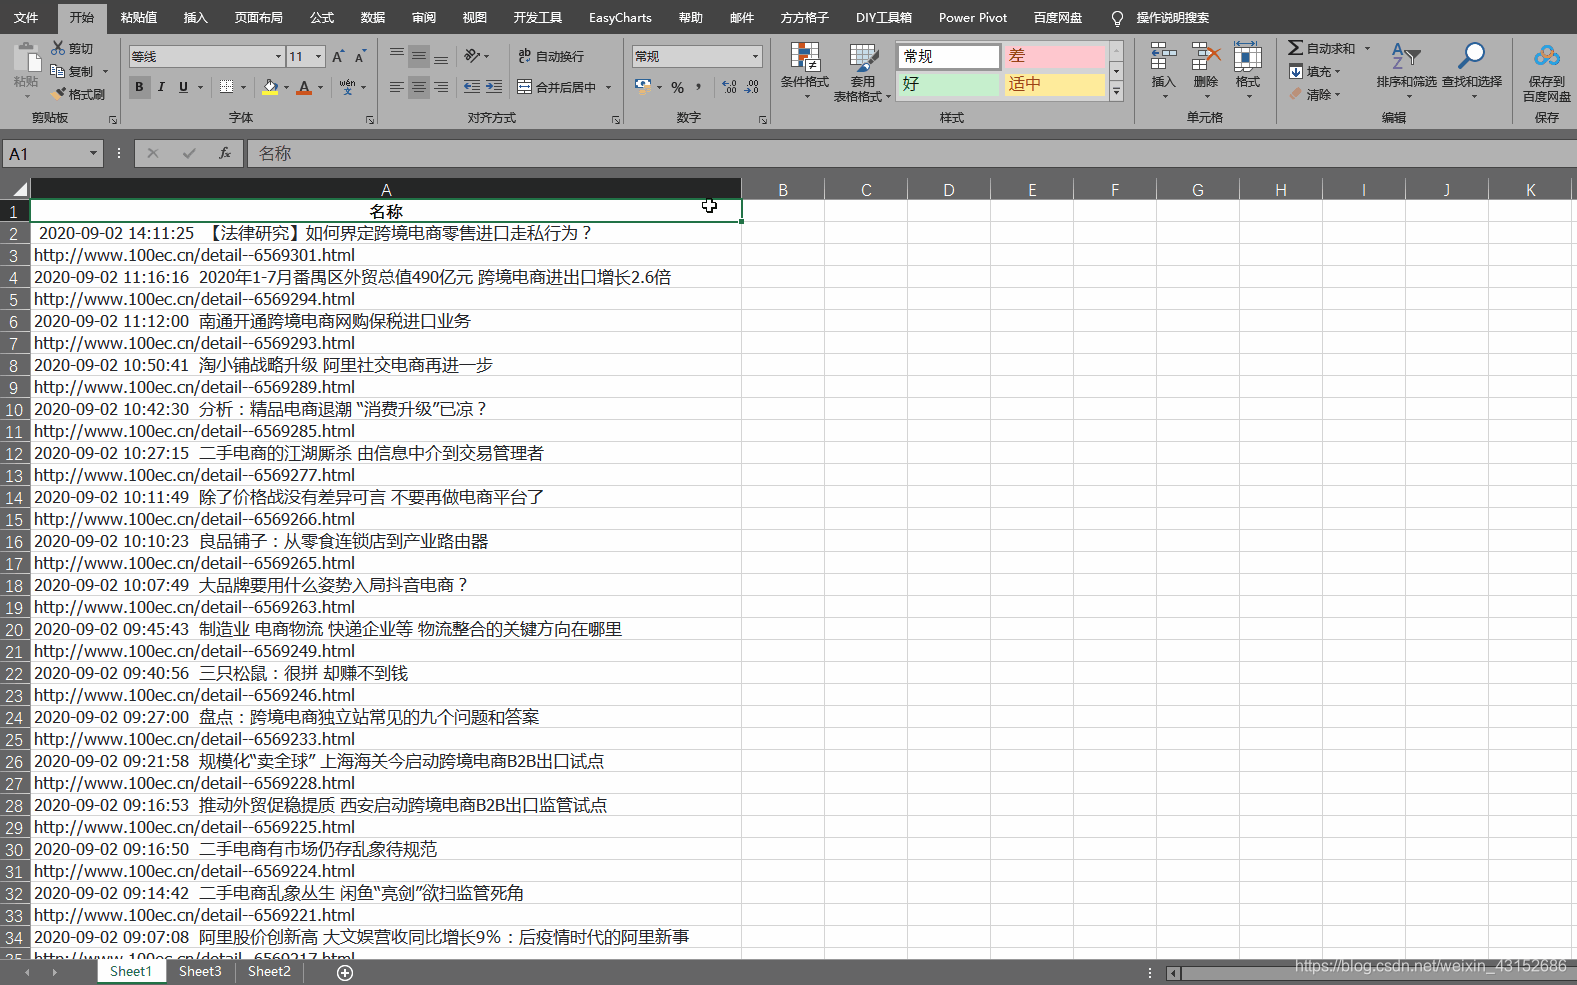The image size is (1577, 985).
Task: Click the Cut (剪切) scissors icon
Action: (x=59, y=48)
